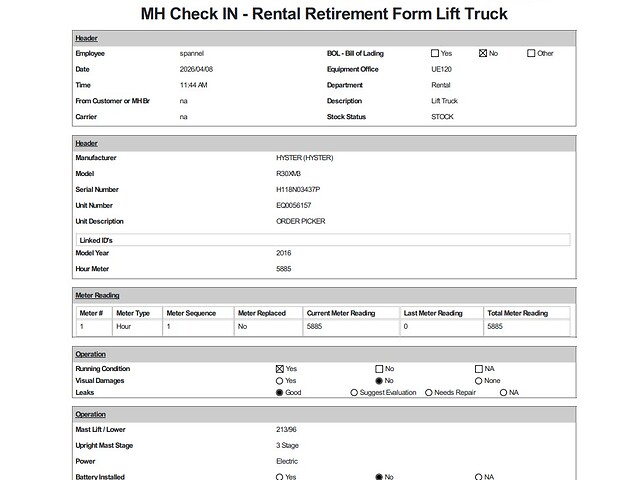Choose 'None' for Visual Damages
This screenshot has width=640, height=480.
[479, 381]
